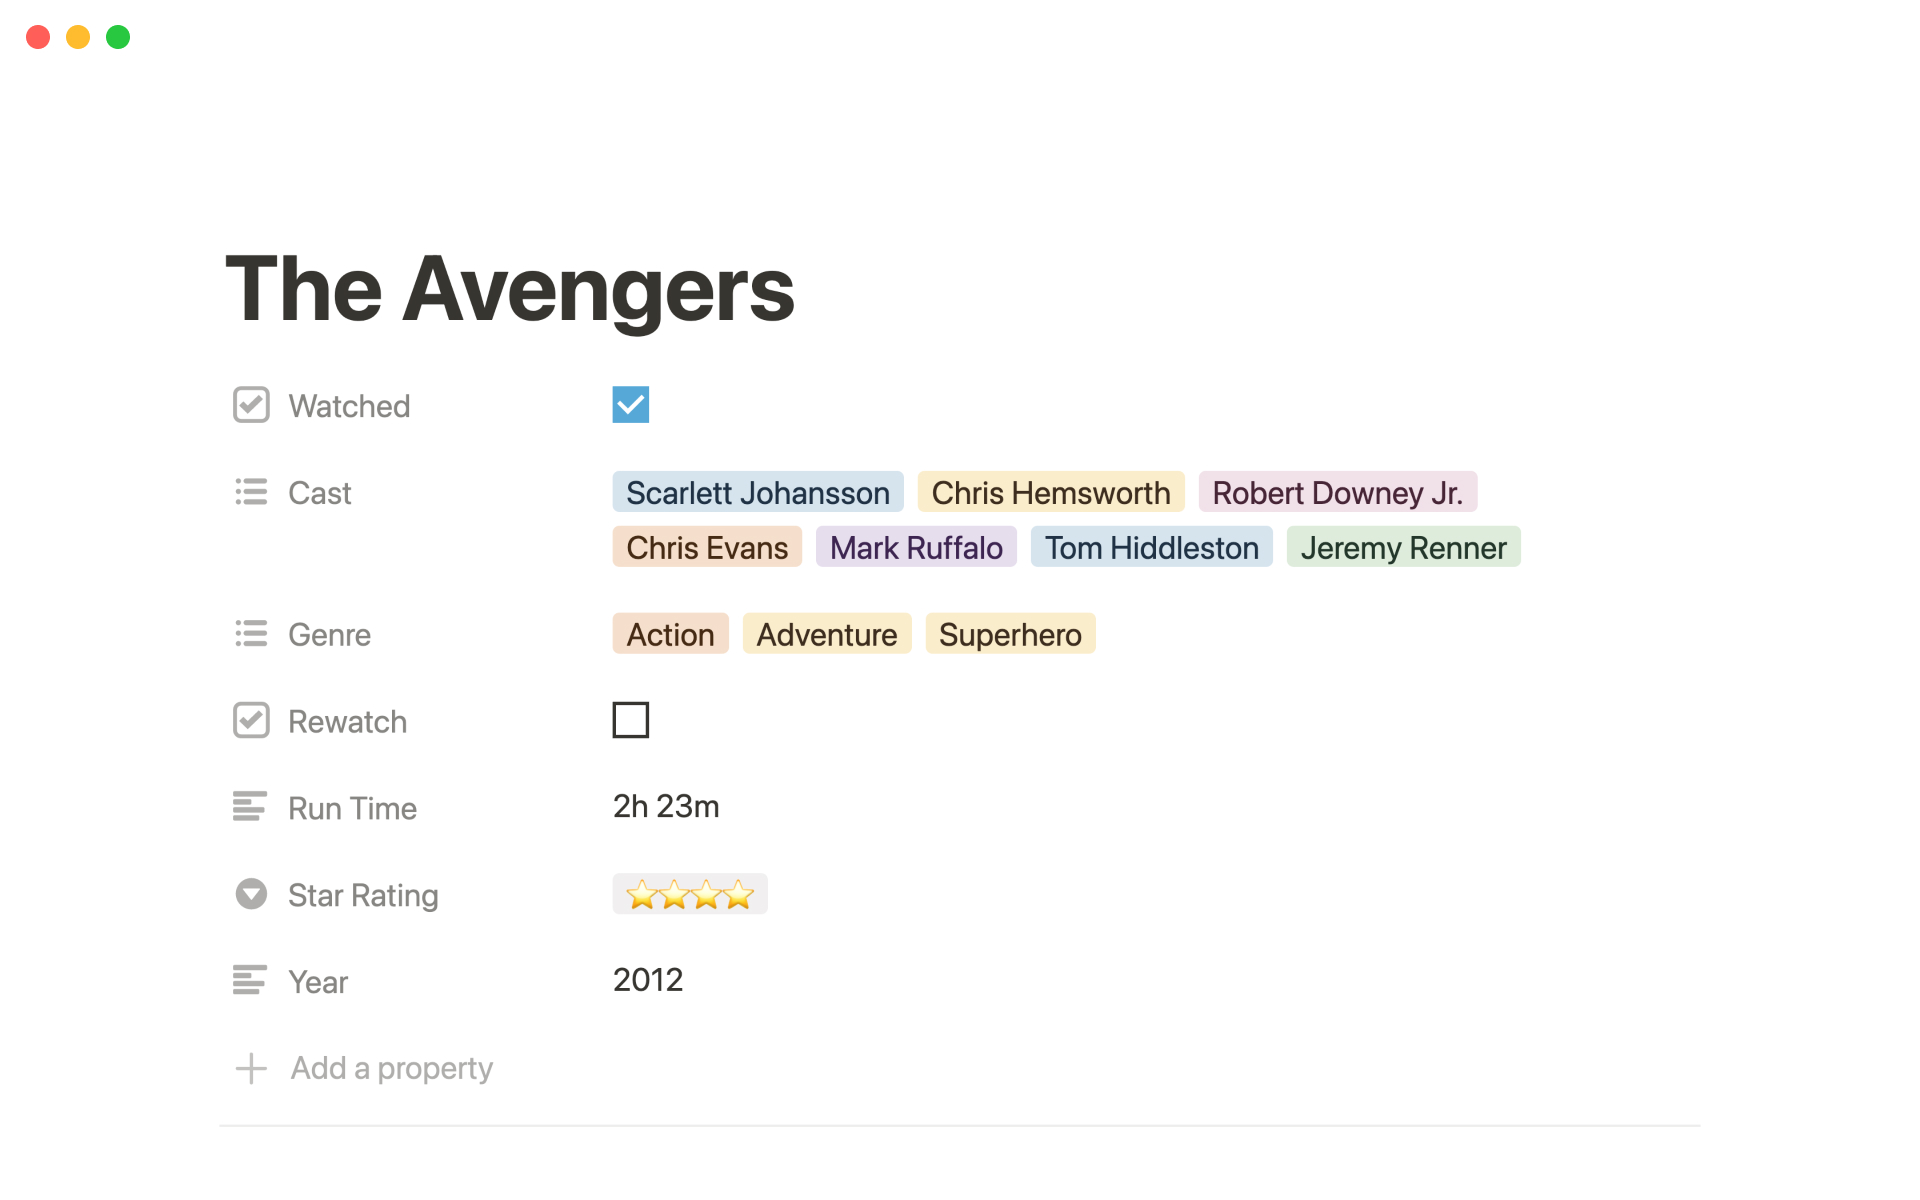
Task: Click the green macOS window button
Action: 118,37
